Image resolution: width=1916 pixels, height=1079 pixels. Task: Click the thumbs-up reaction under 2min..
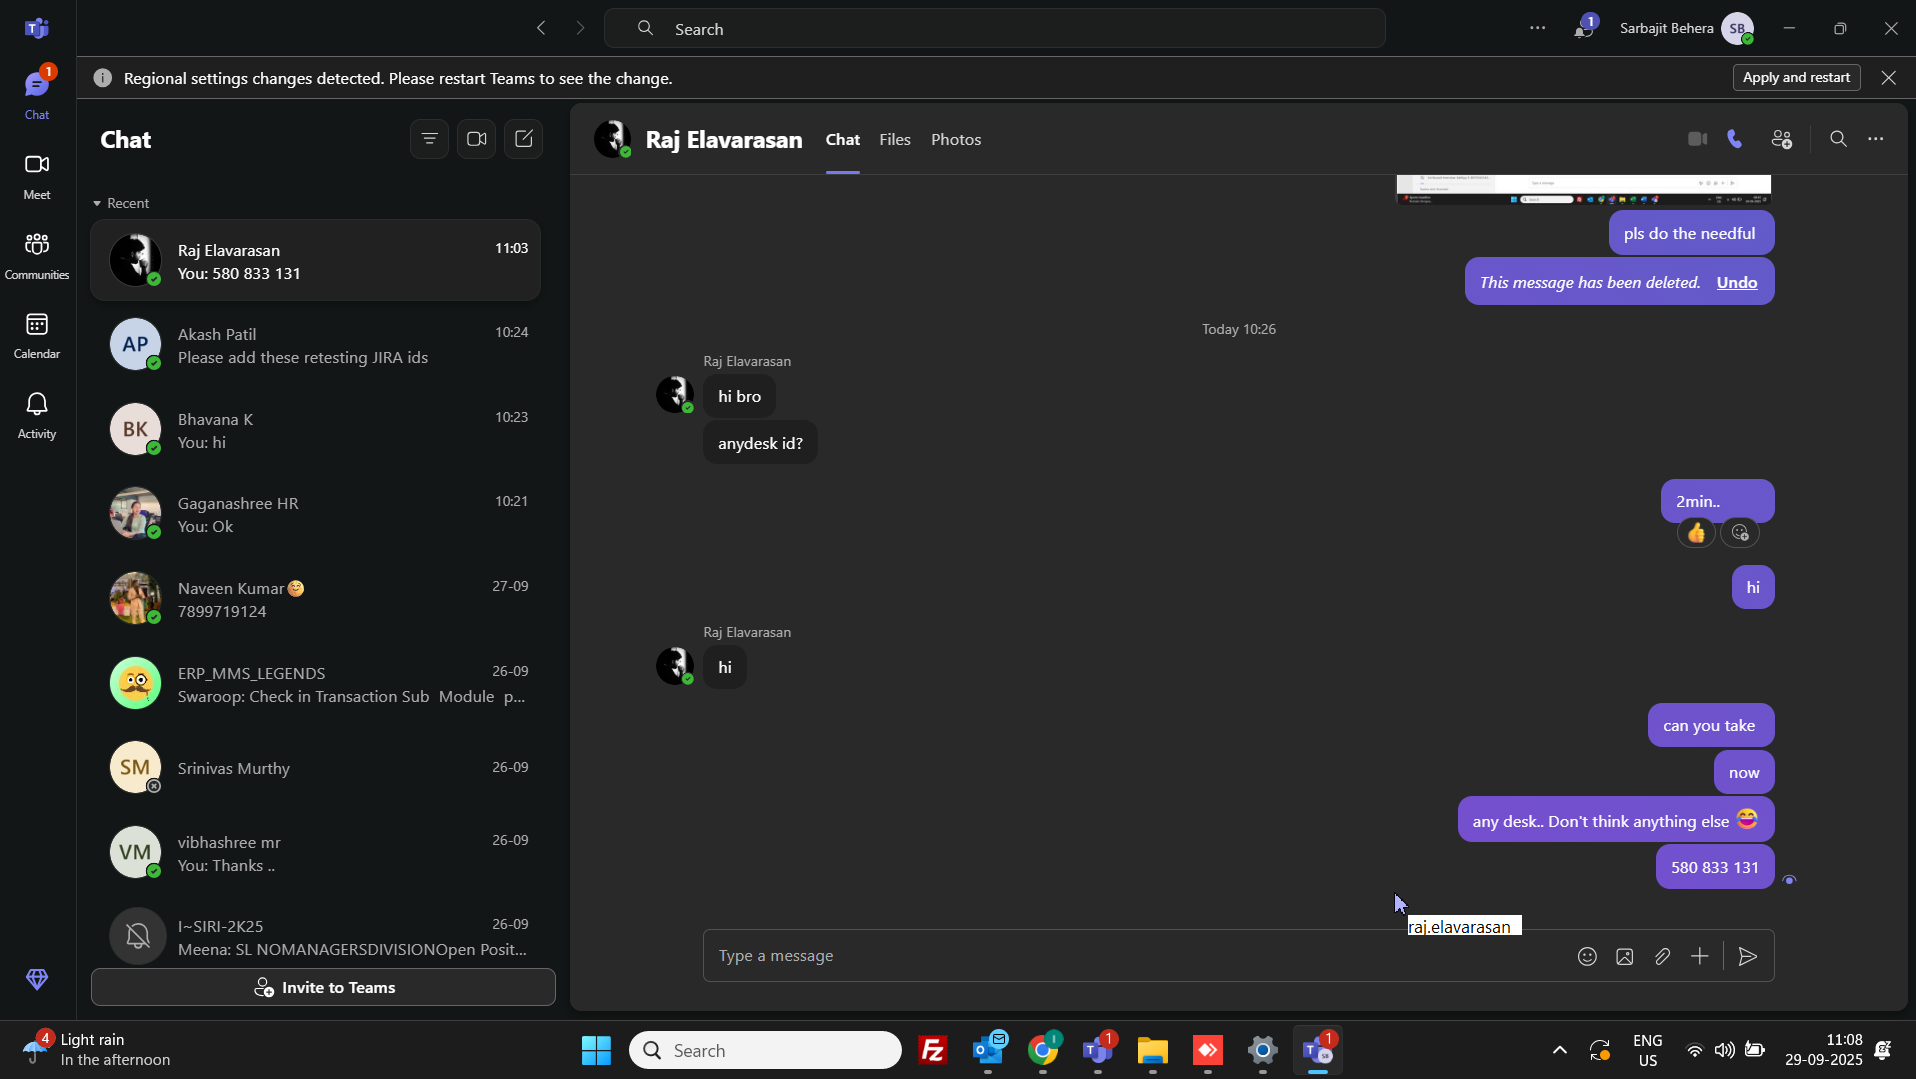[1697, 533]
